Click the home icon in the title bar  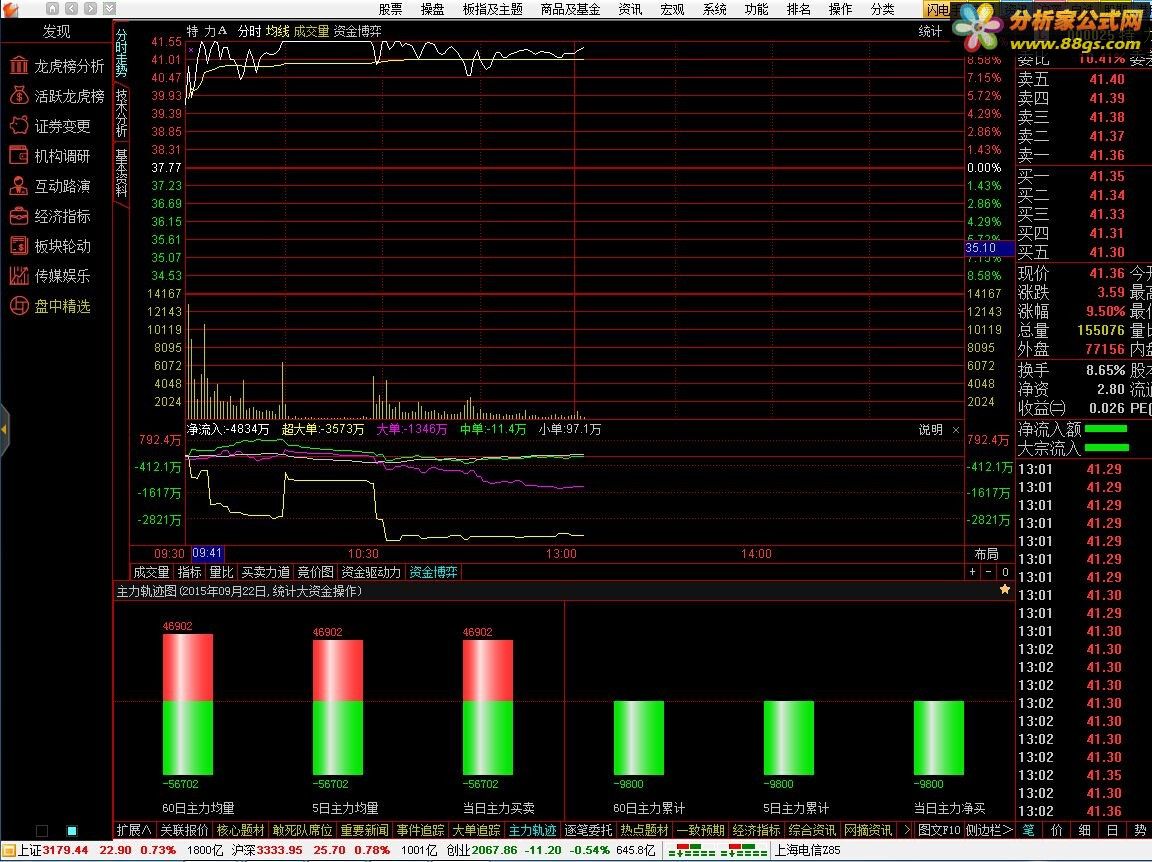tap(52, 9)
